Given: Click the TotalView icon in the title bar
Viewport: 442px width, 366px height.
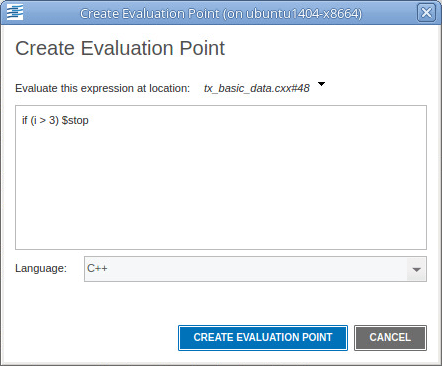Looking at the screenshot, I should tap(15, 13).
